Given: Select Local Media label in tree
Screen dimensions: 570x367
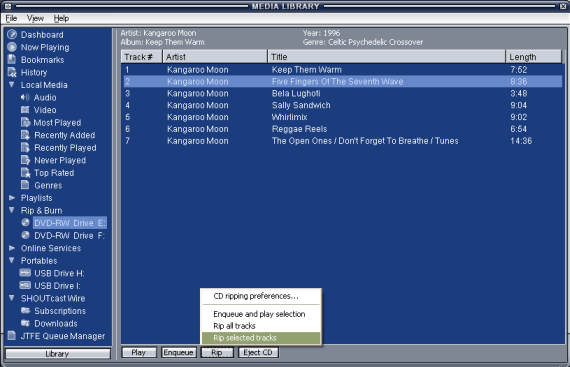Looking at the screenshot, I should pos(44,85).
